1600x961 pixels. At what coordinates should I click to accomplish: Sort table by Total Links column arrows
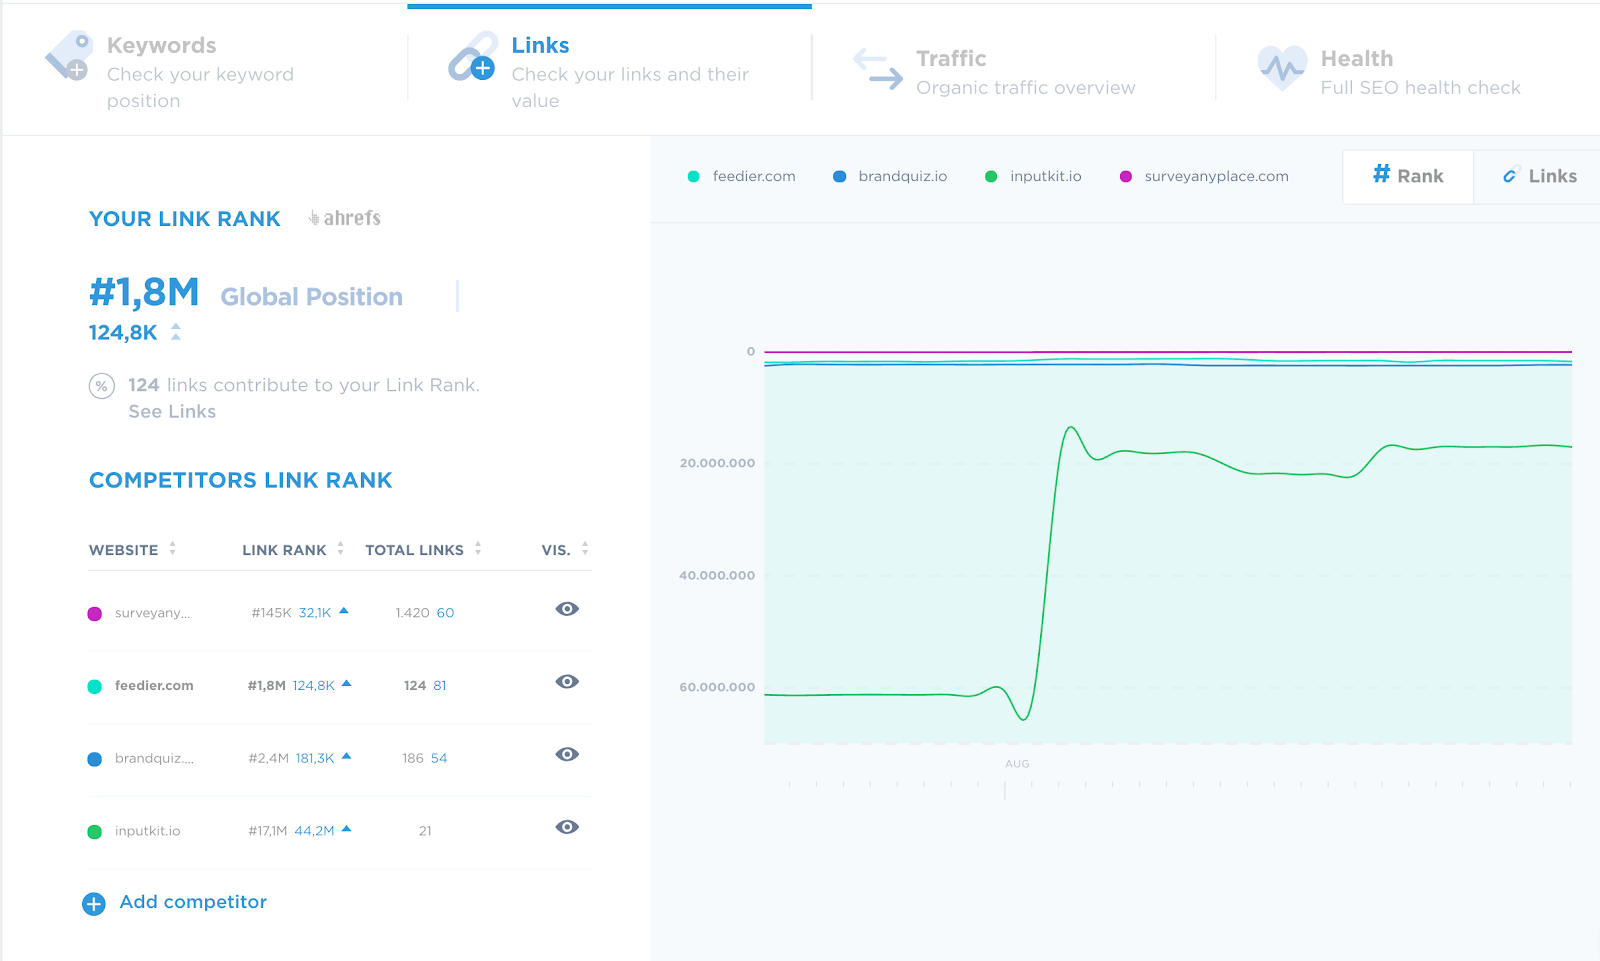[x=478, y=548]
